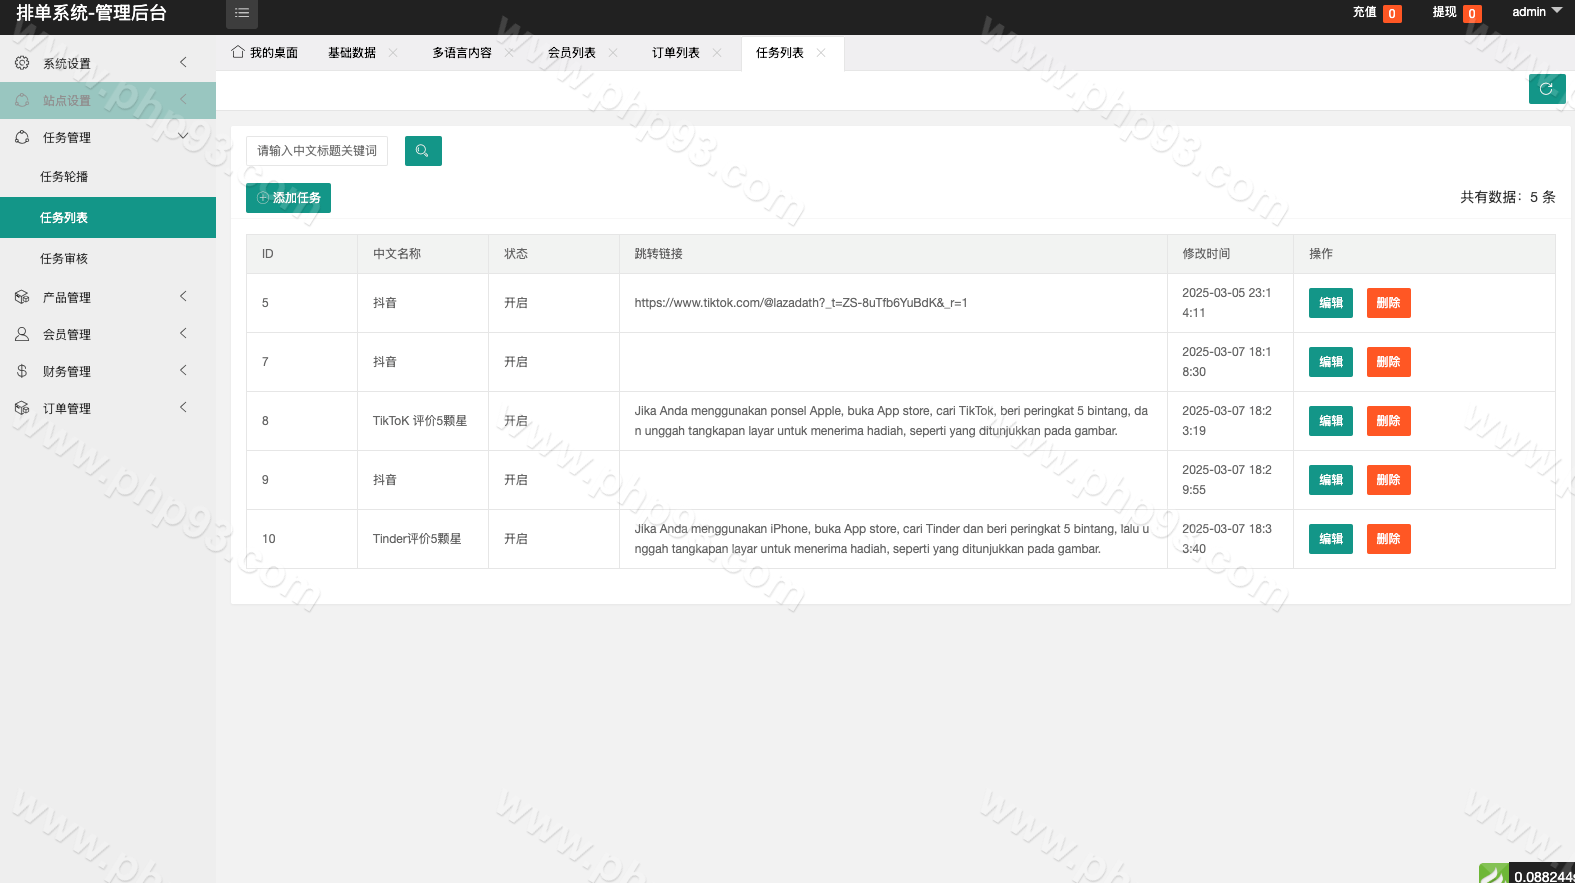Click the 财务管理 dollar icon
1575x883 pixels.
pyautogui.click(x=22, y=371)
